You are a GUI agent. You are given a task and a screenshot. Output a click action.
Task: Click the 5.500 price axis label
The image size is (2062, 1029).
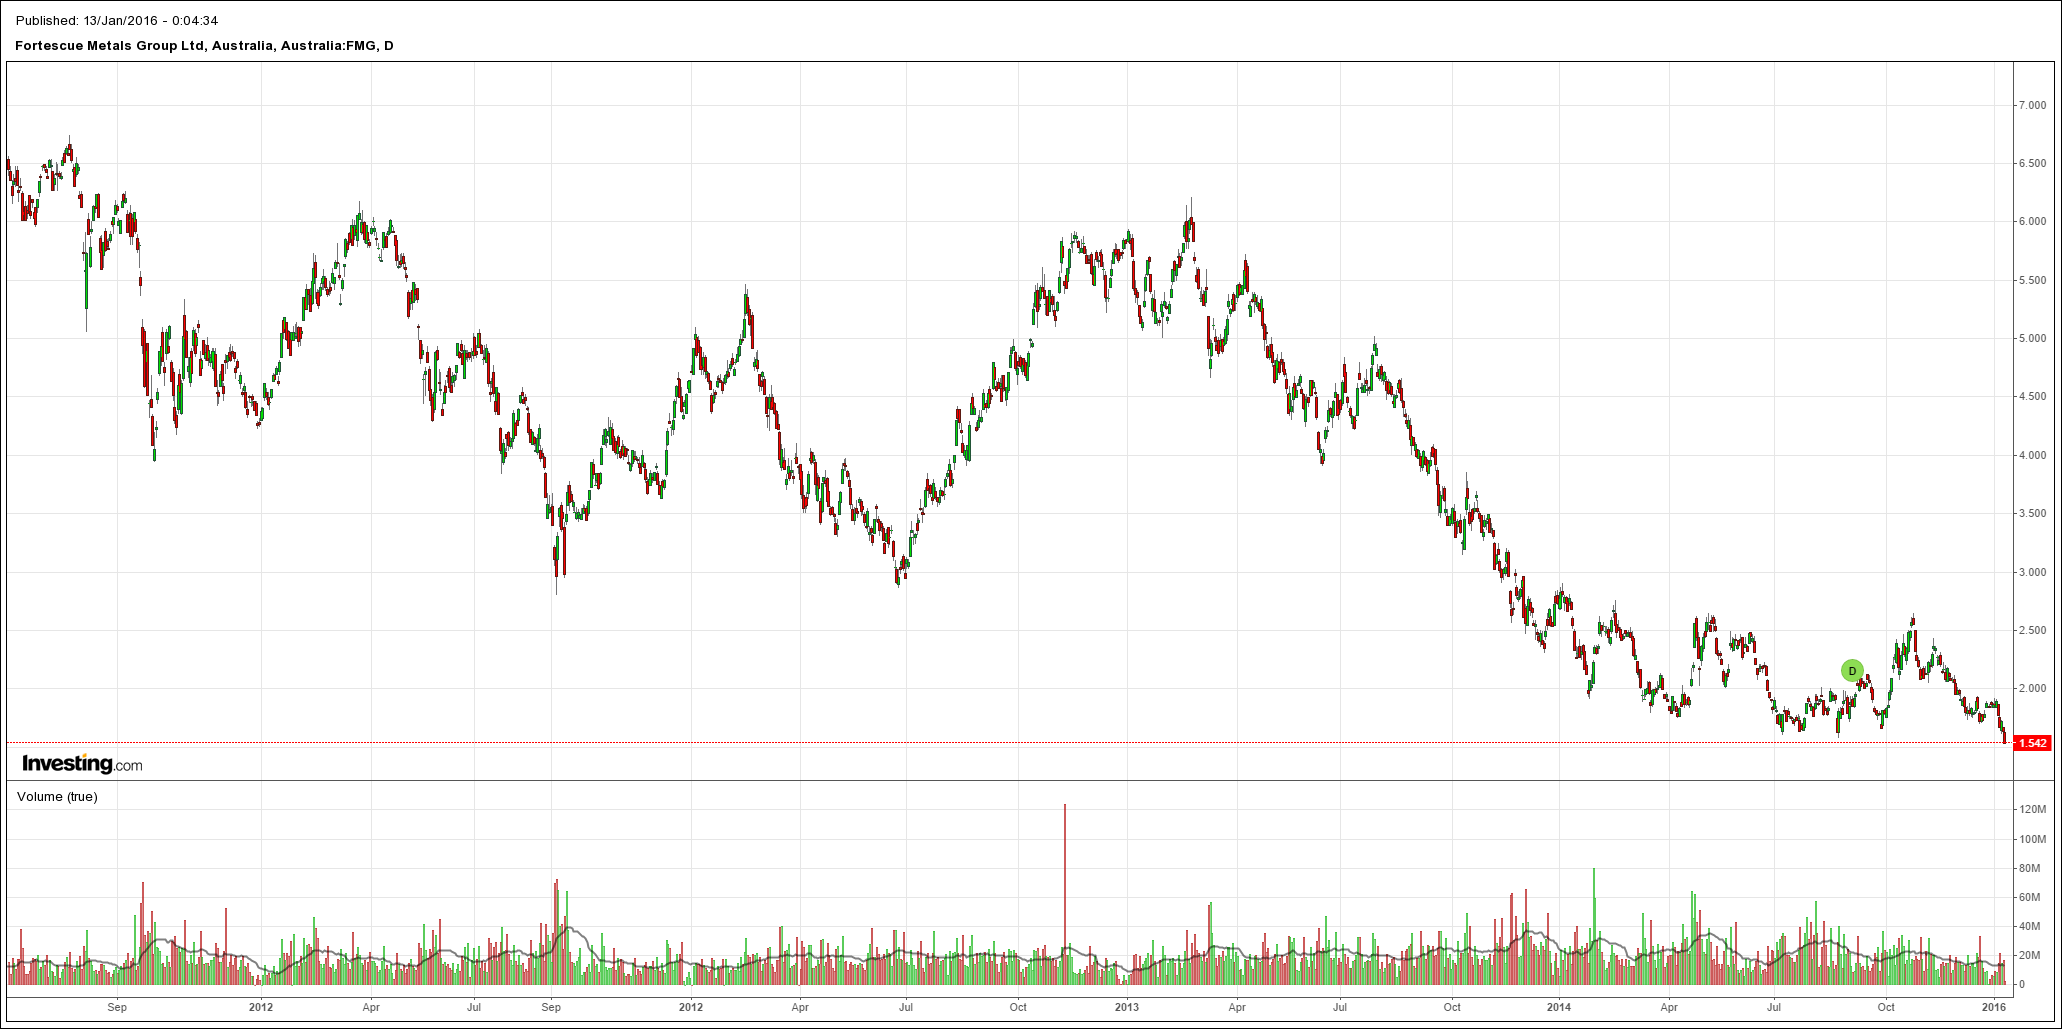tap(2031, 280)
